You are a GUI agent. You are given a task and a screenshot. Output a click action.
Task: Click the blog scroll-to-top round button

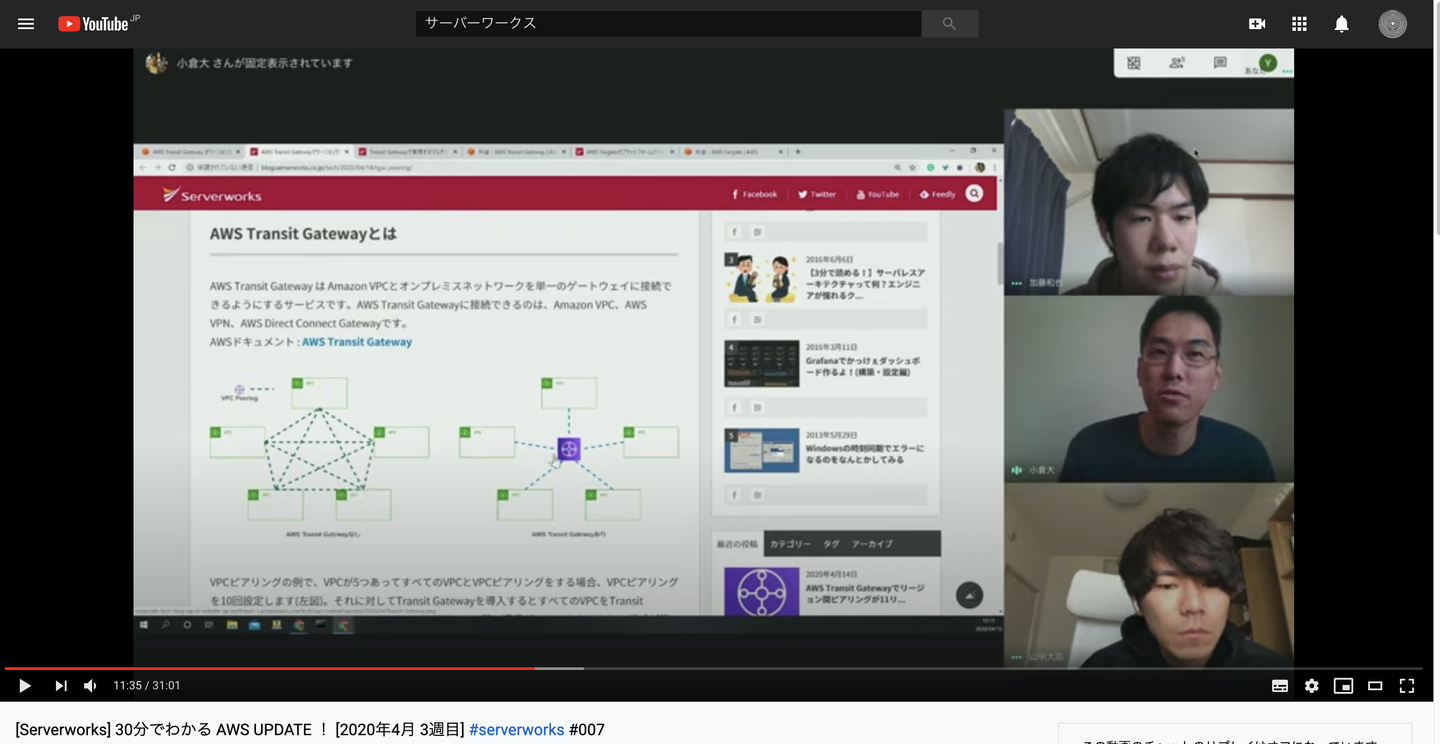tap(969, 595)
